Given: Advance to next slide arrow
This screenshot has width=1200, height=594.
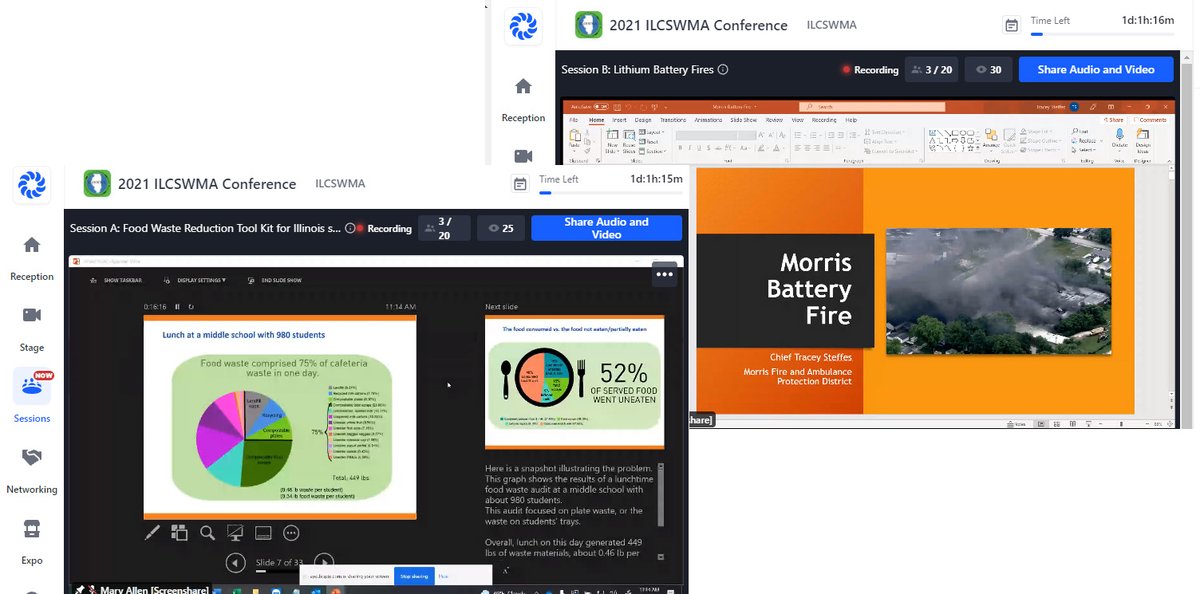Looking at the screenshot, I should click(324, 562).
